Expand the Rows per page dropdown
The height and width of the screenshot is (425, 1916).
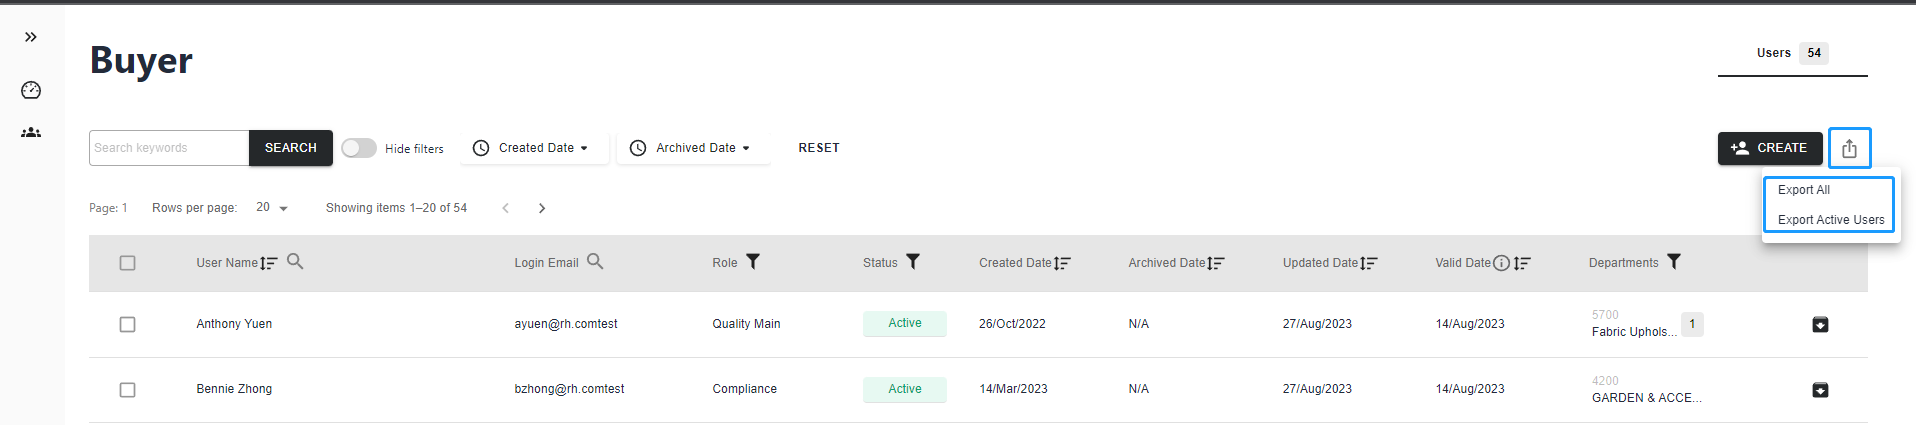(271, 208)
